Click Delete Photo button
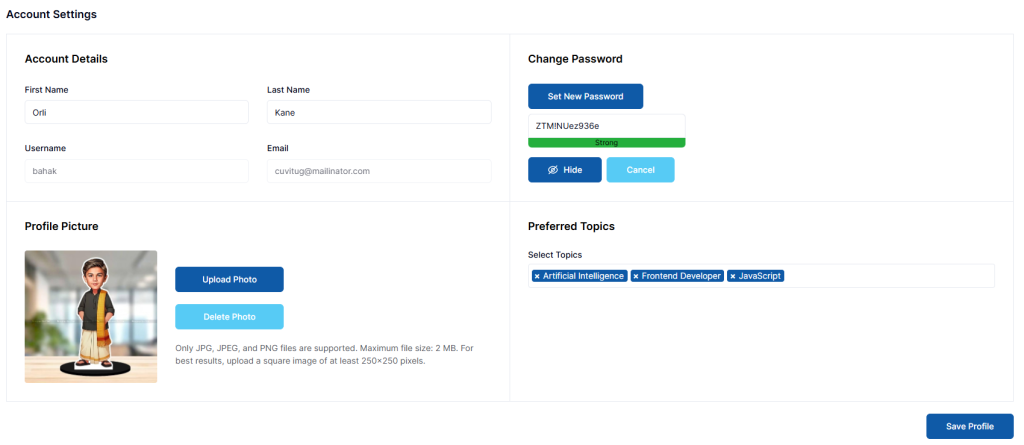The image size is (1024, 445). tap(229, 317)
